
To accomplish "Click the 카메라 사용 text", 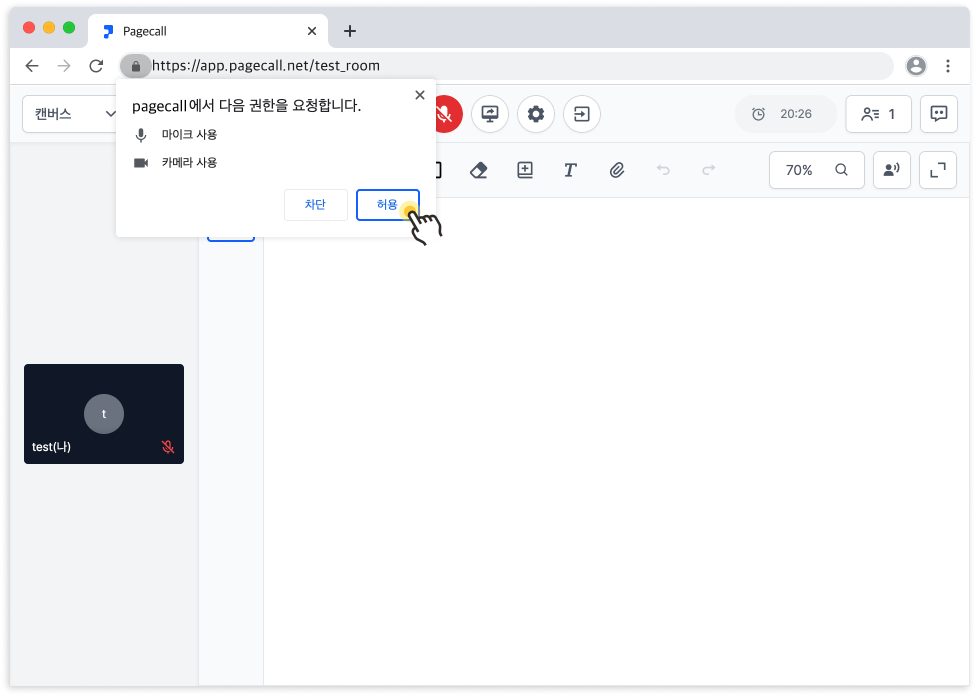I will click(x=189, y=162).
